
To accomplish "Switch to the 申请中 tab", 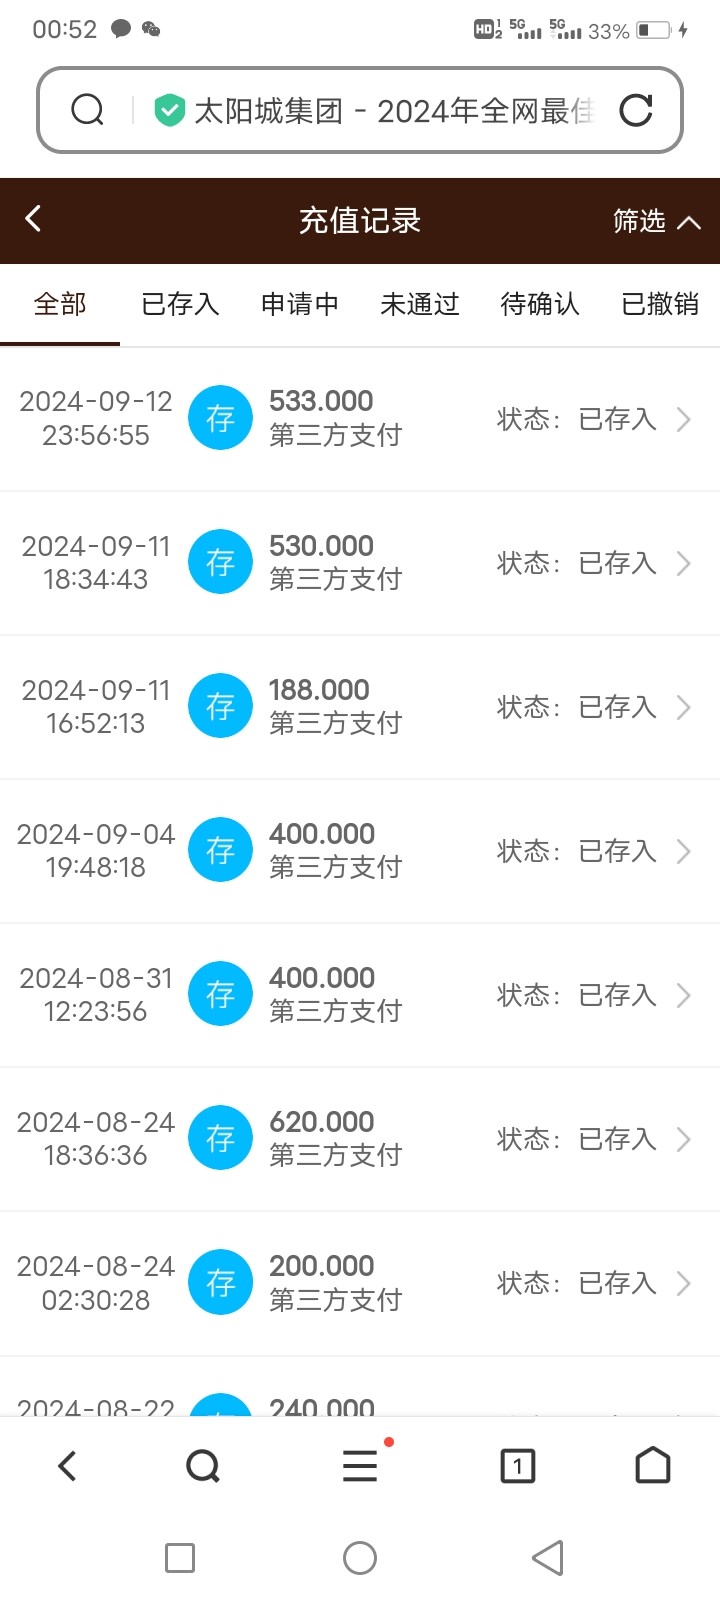I will tap(300, 304).
